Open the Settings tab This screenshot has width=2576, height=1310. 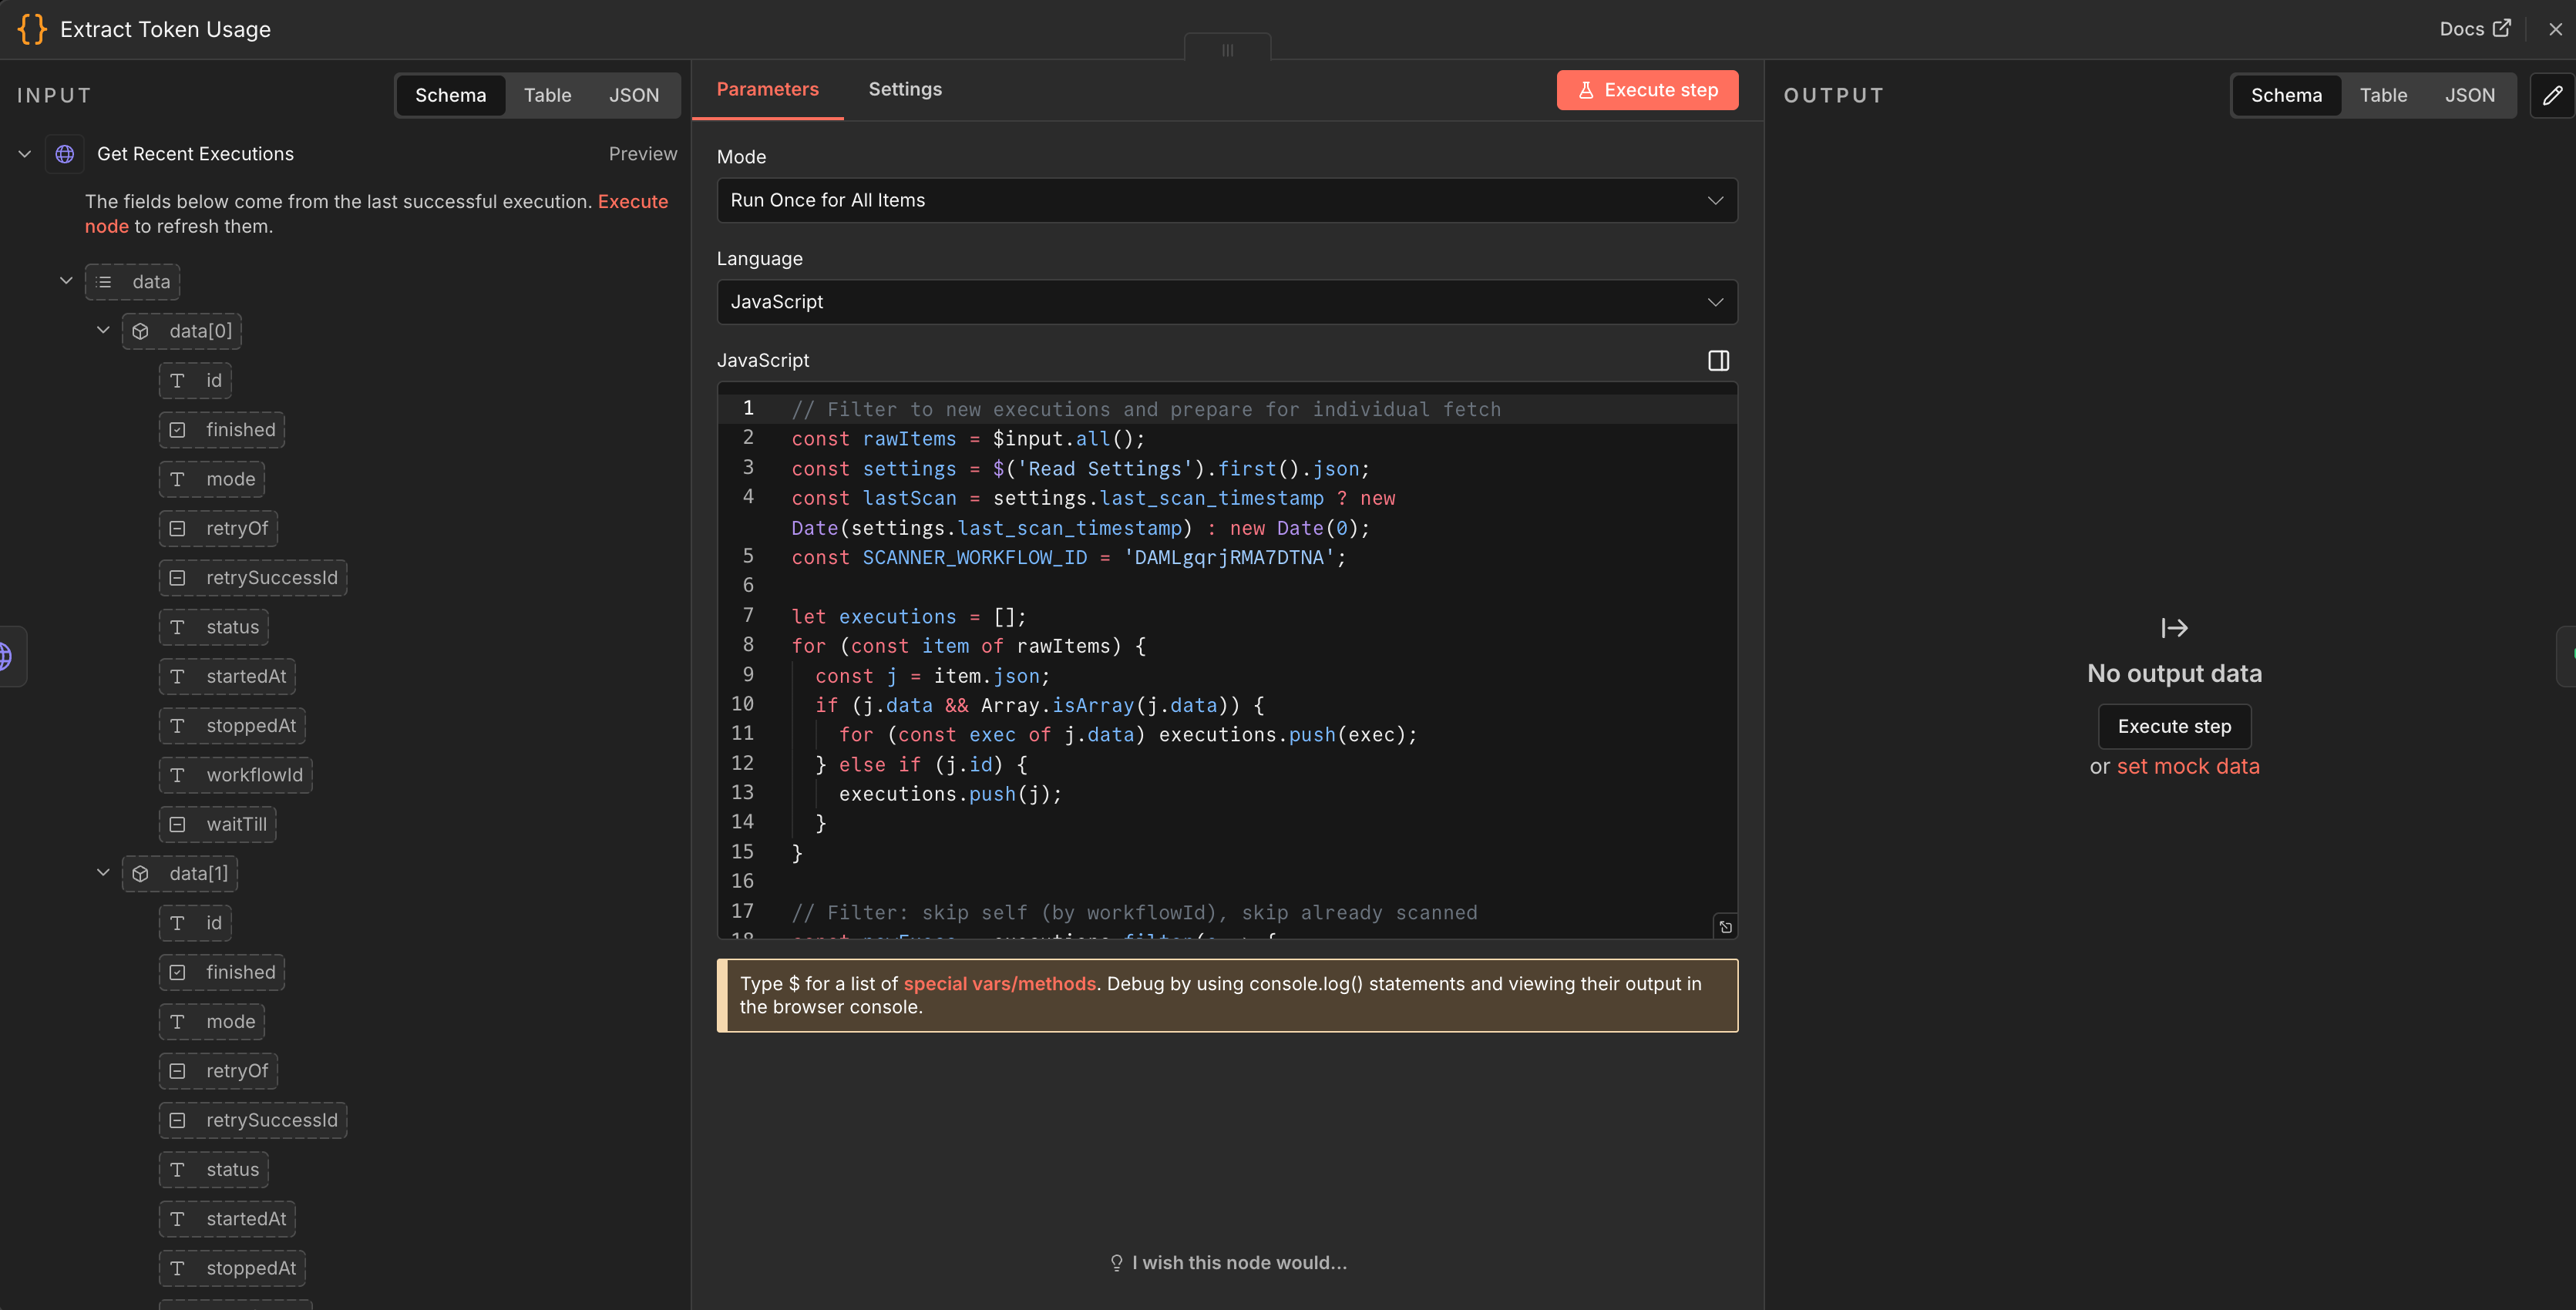tap(904, 89)
